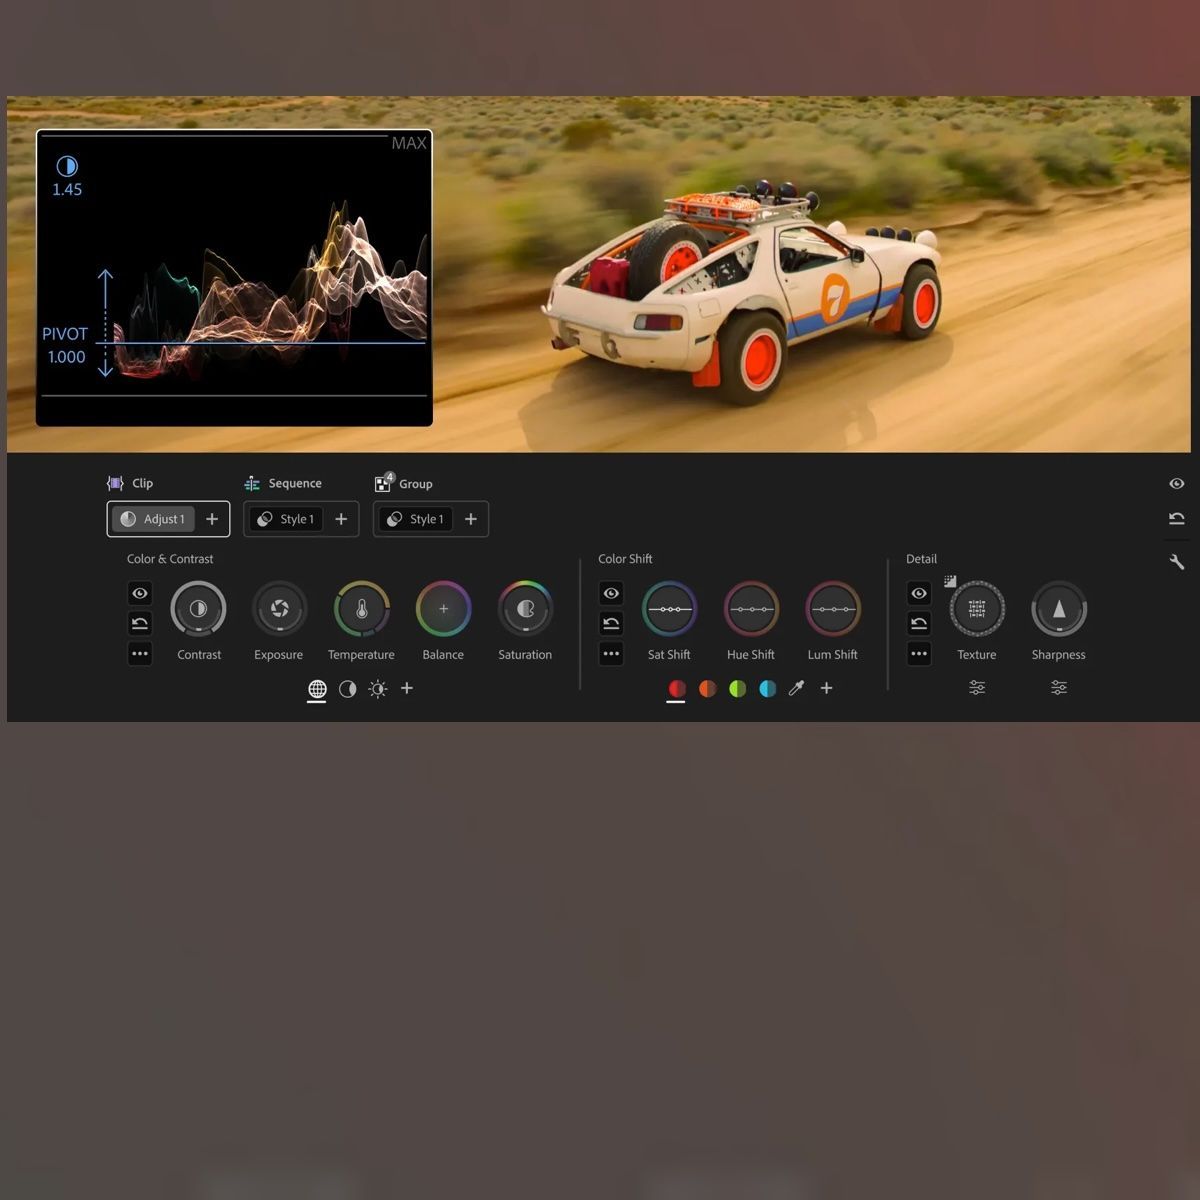The image size is (1200, 1200).
Task: Select the red gradient swatch under Sat Shift
Action: [x=677, y=688]
